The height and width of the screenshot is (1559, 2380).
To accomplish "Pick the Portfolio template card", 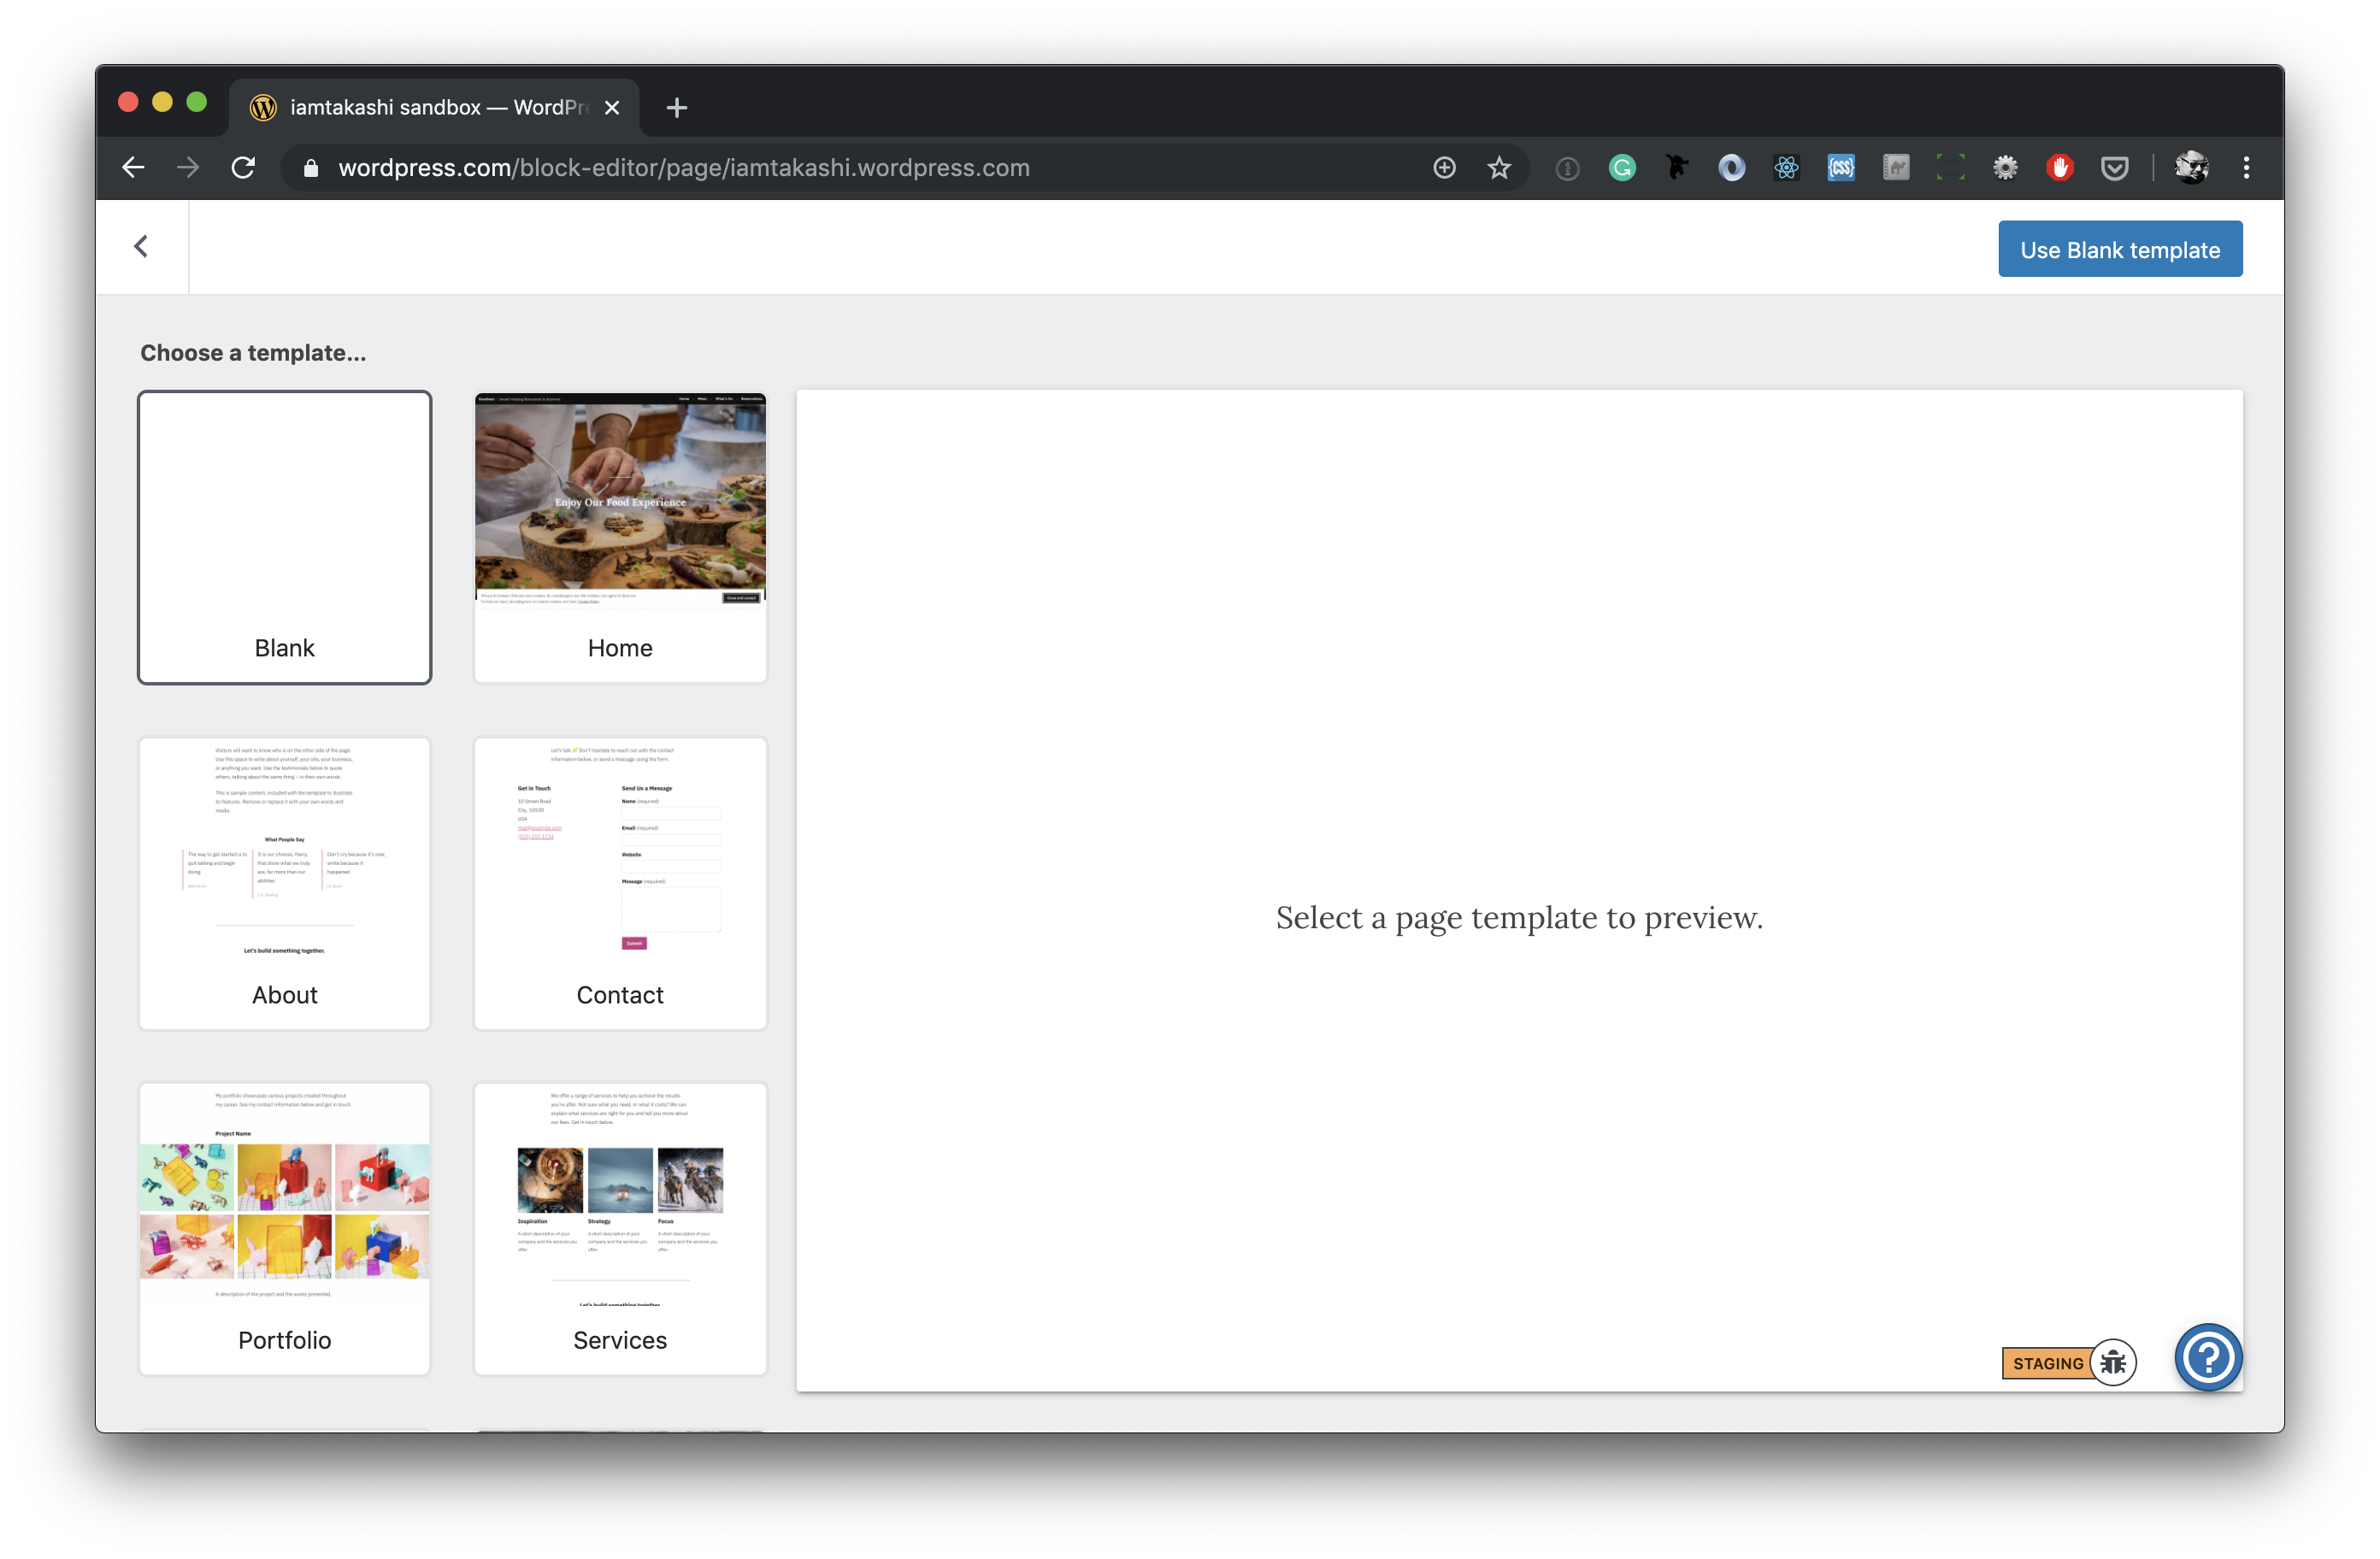I will click(285, 1229).
